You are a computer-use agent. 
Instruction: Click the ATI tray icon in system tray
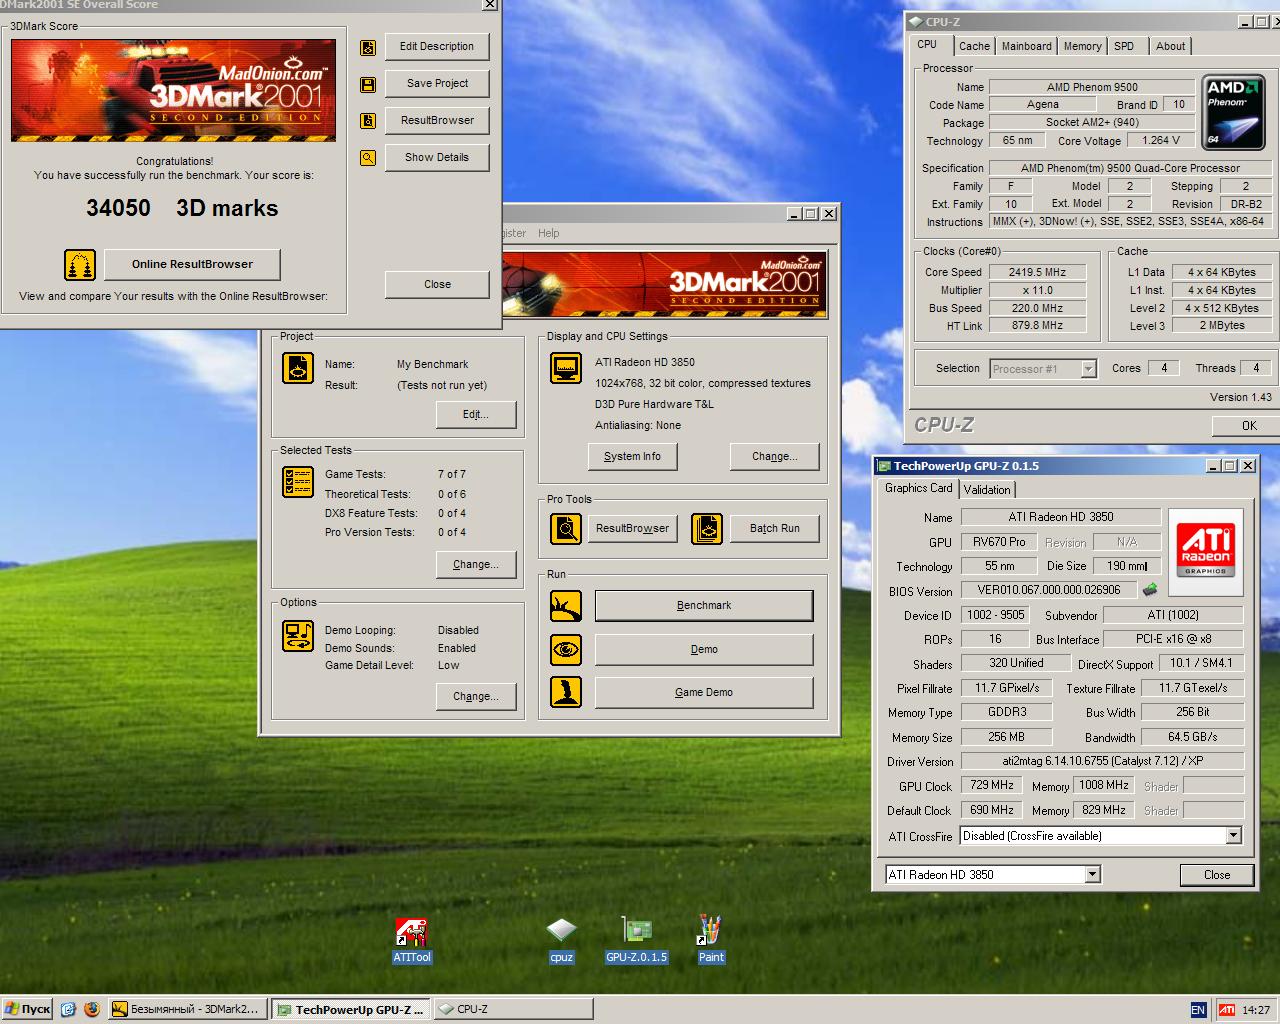(1226, 1010)
